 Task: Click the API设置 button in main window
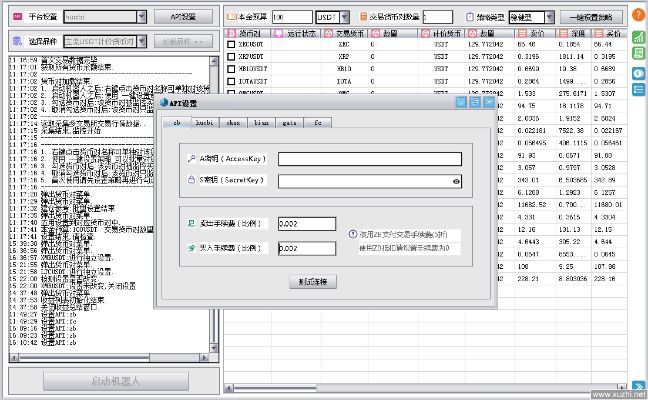(x=183, y=17)
